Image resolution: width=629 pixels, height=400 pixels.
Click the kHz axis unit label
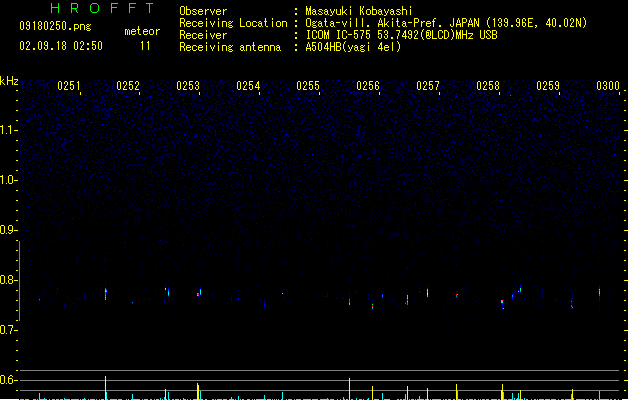click(x=9, y=81)
